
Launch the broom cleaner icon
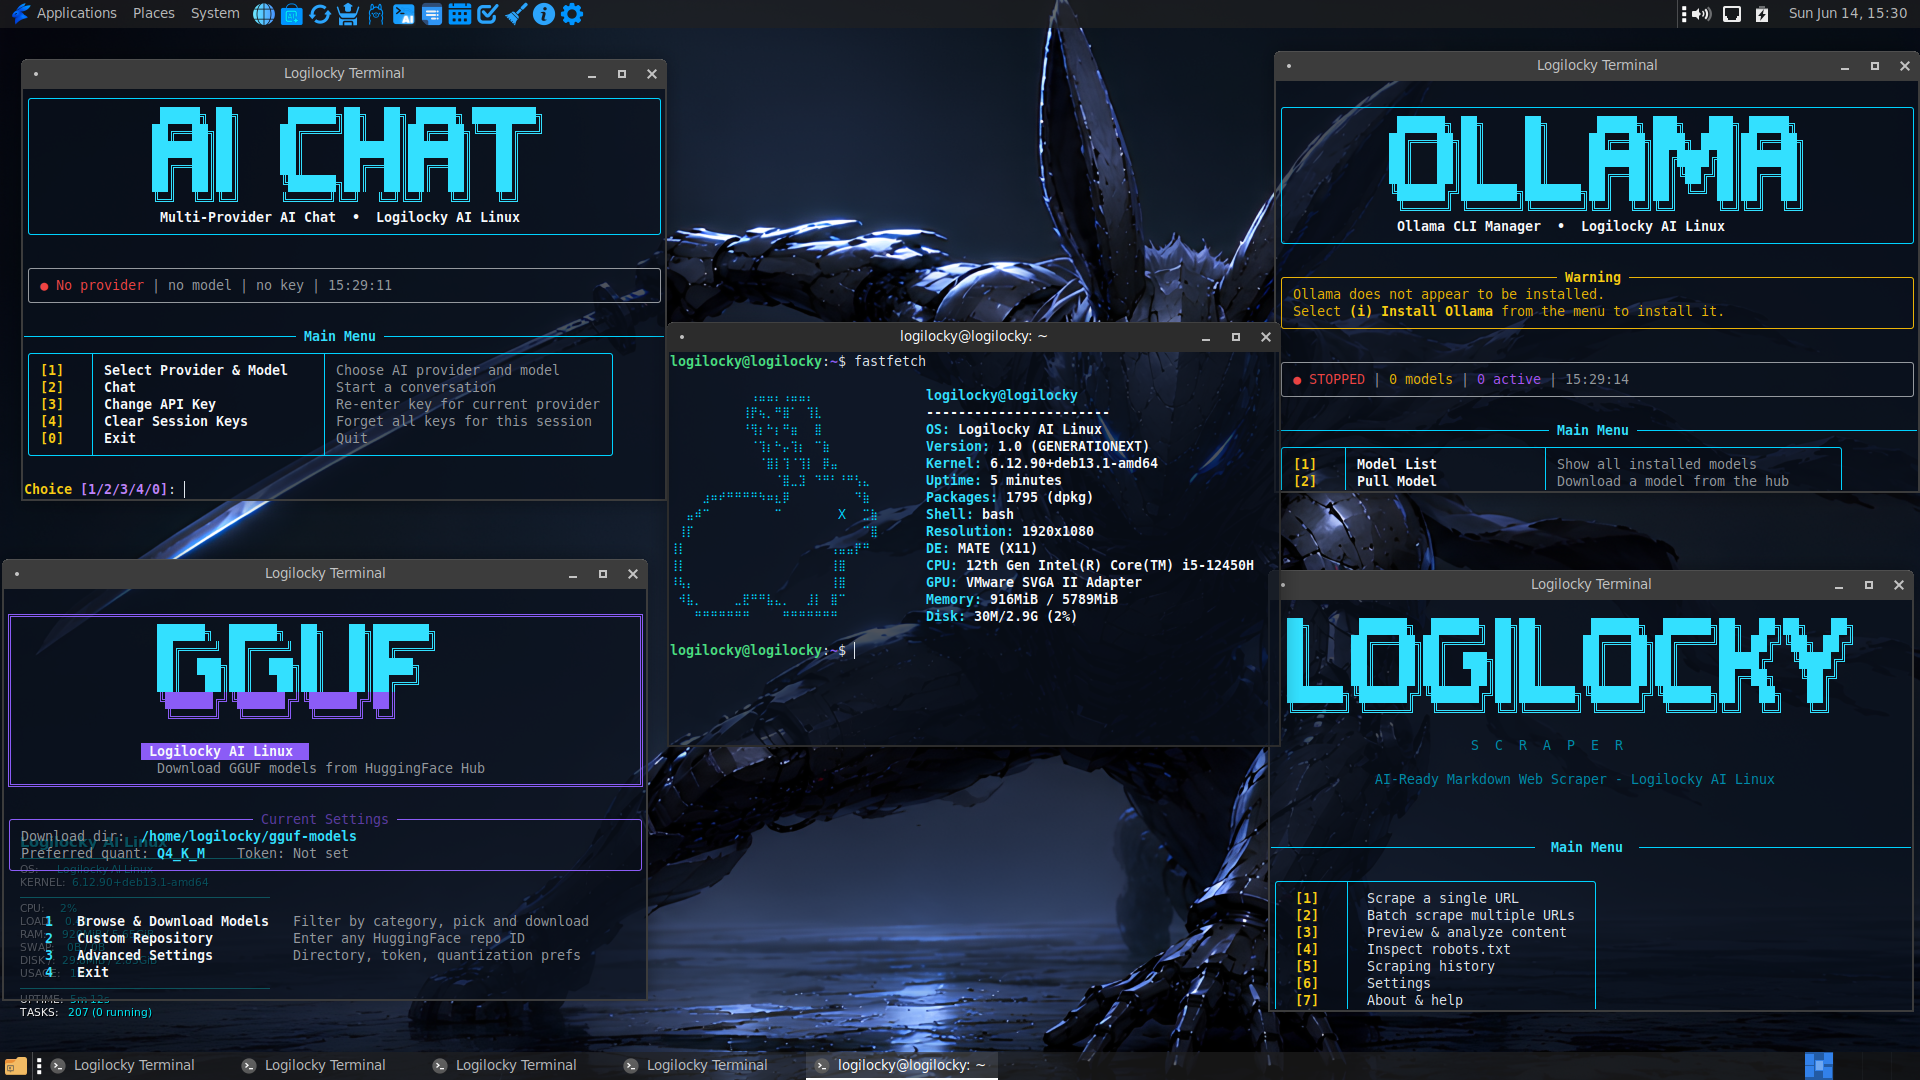[516, 14]
